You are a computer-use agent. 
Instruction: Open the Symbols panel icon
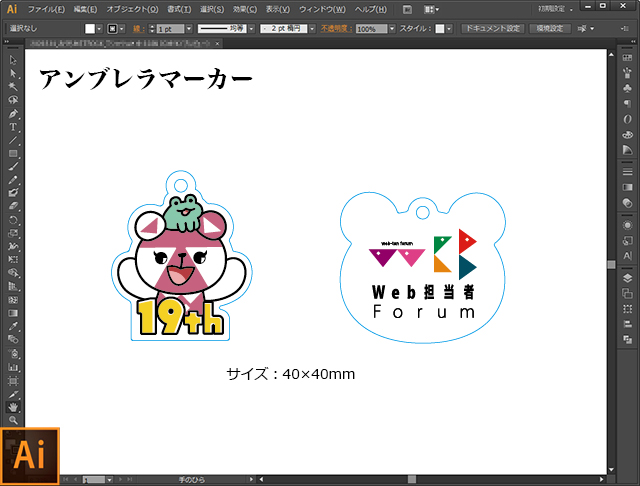(x=627, y=89)
